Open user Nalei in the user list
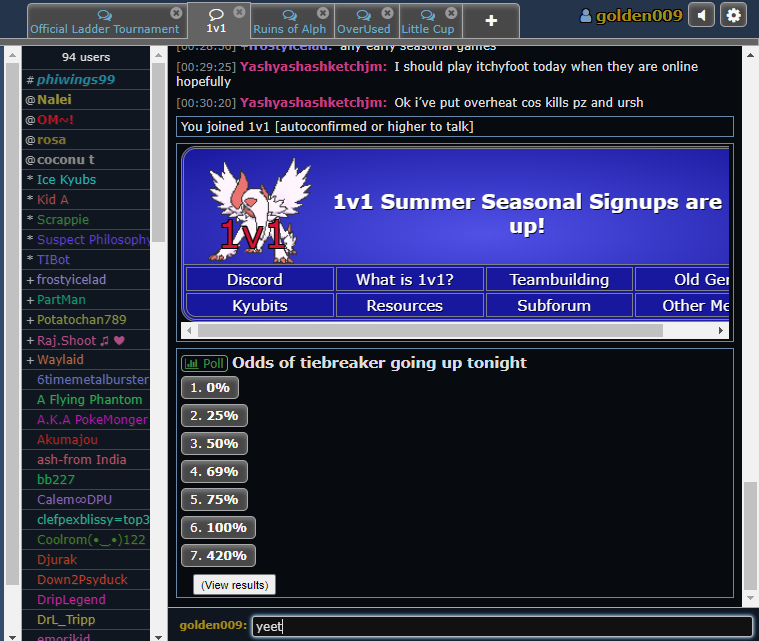Viewport: 759px width, 641px height. pyautogui.click(x=86, y=99)
